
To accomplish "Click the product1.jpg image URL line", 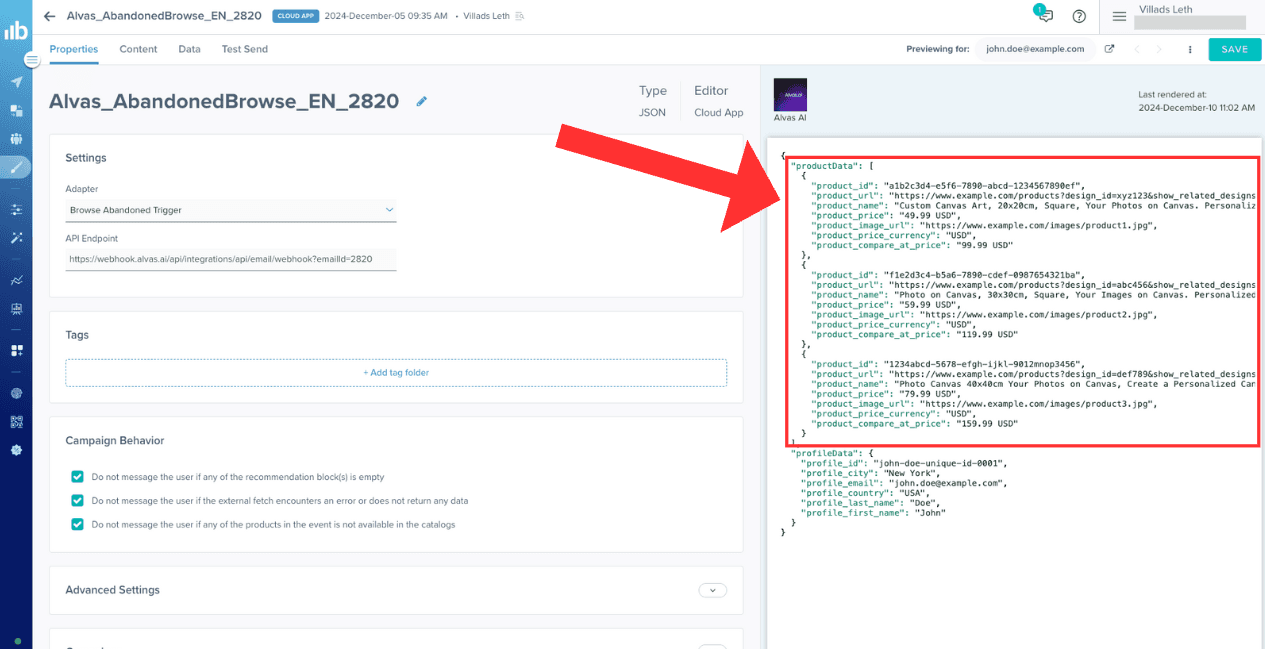I will point(984,225).
